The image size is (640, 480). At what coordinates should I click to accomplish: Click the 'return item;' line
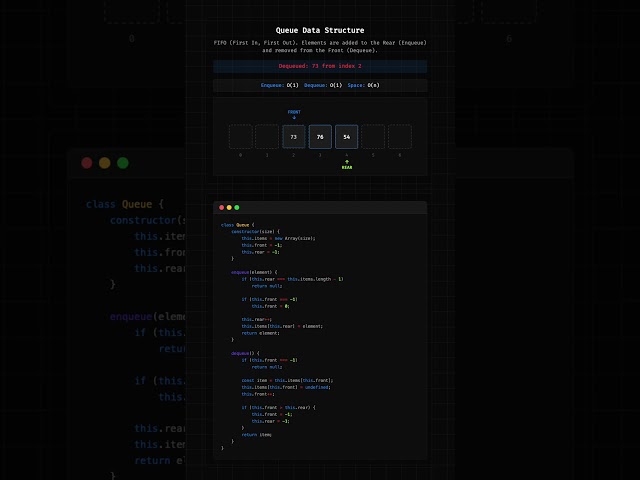[x=256, y=435]
